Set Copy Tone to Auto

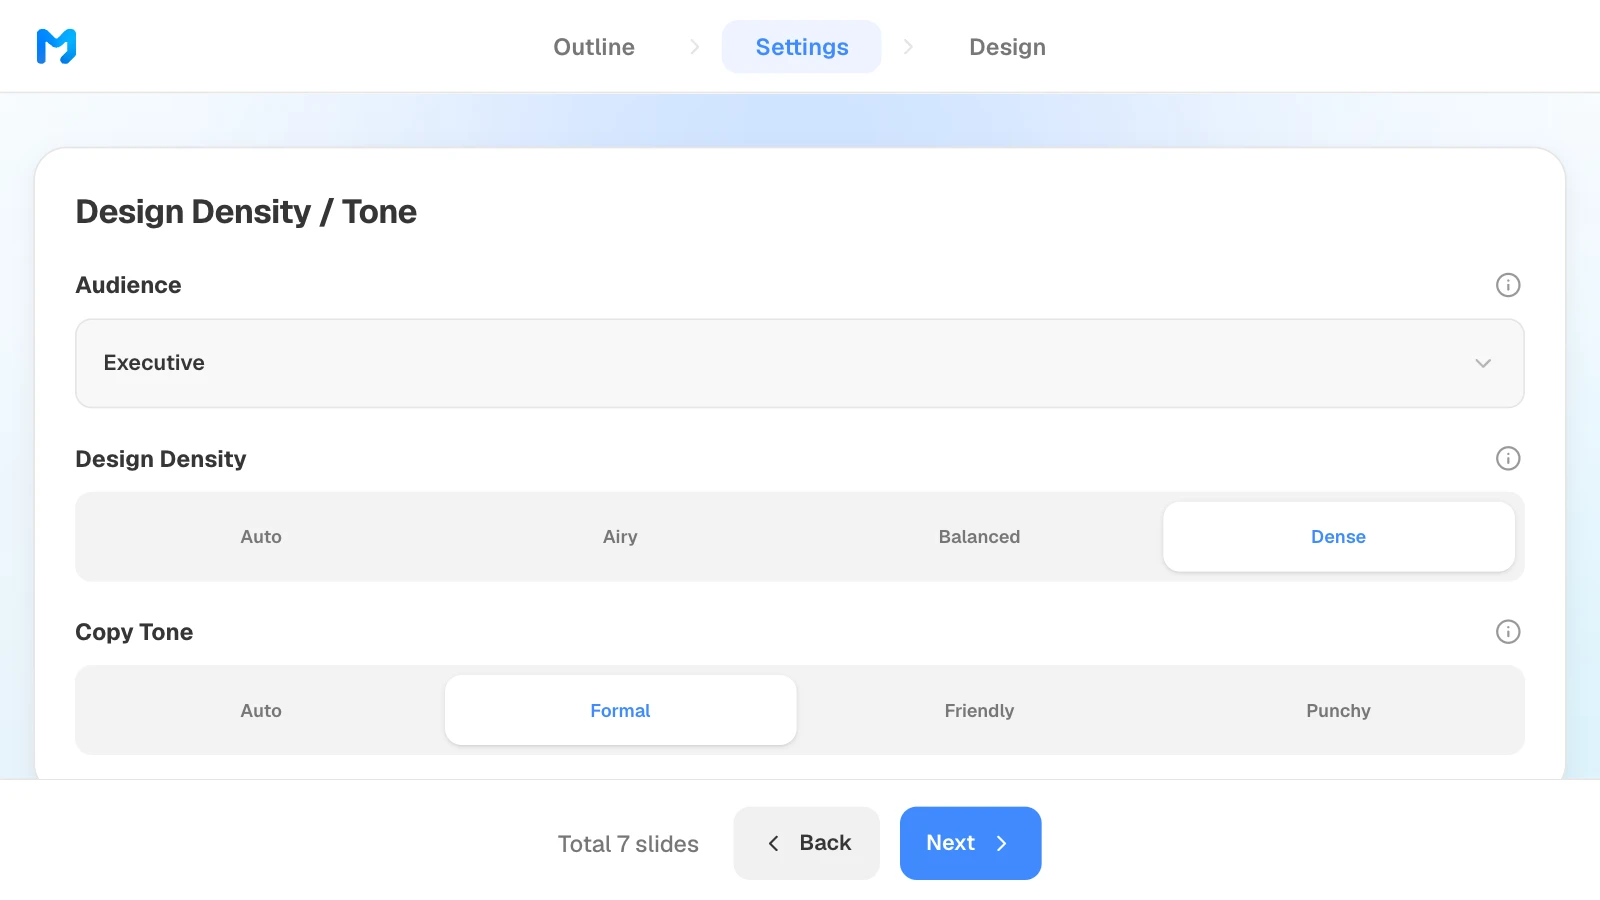261,711
